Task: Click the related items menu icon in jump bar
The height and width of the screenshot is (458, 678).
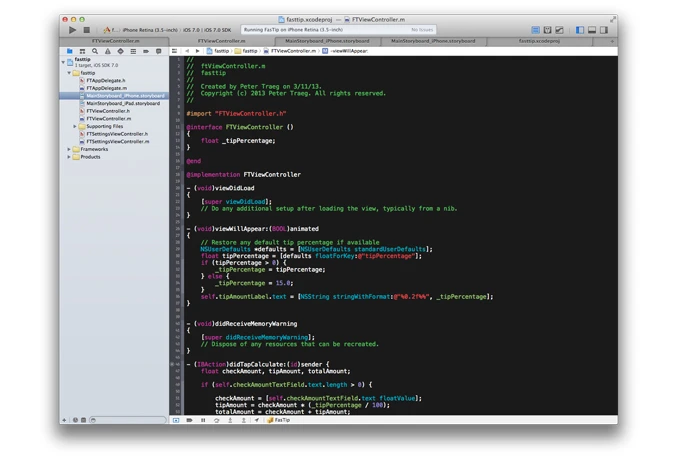Action: click(174, 51)
